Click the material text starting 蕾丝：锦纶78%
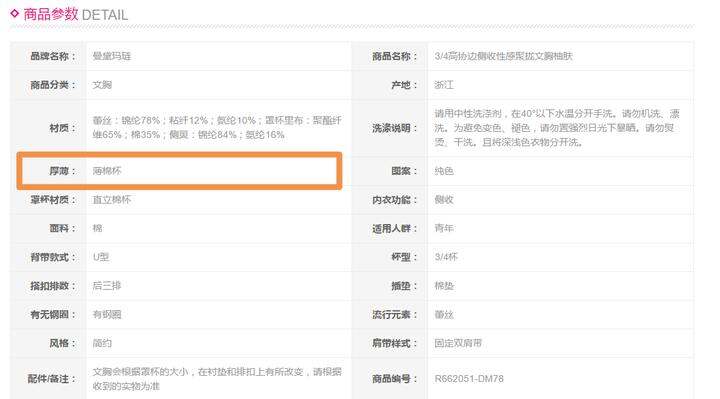720x399 pixels. coord(217,128)
